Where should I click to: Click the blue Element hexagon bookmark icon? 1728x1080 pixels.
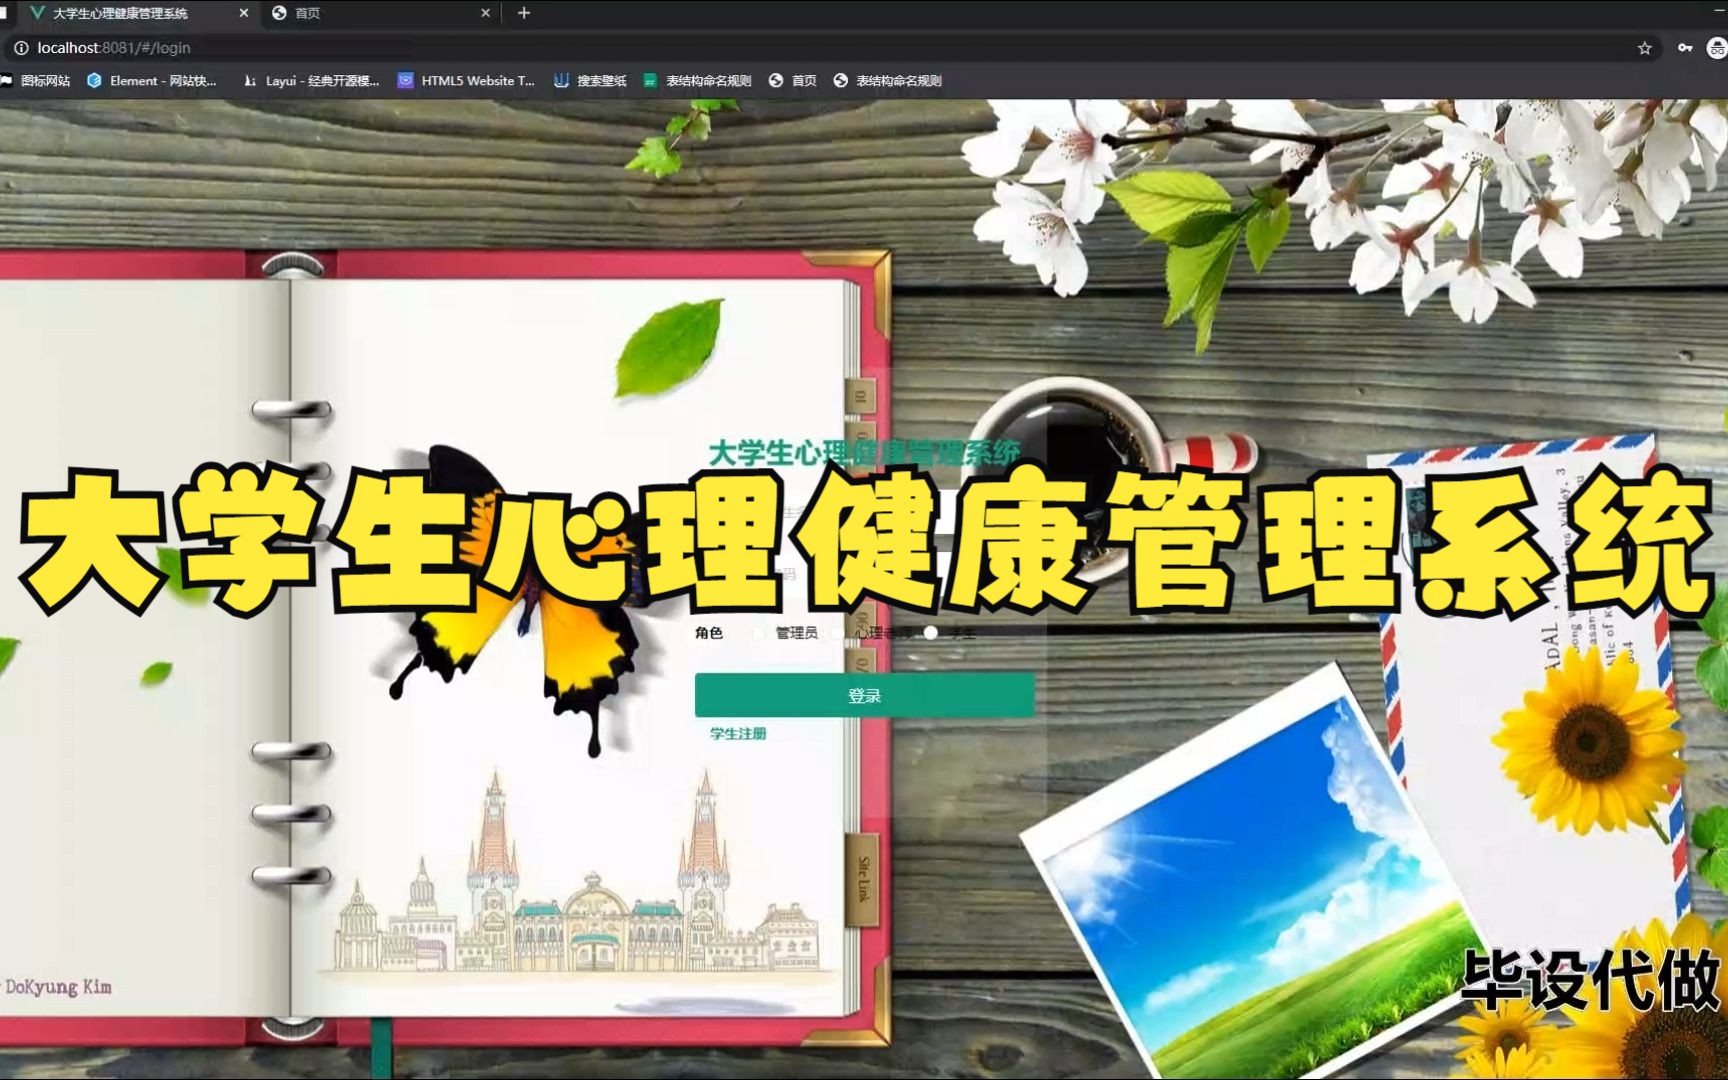point(94,81)
